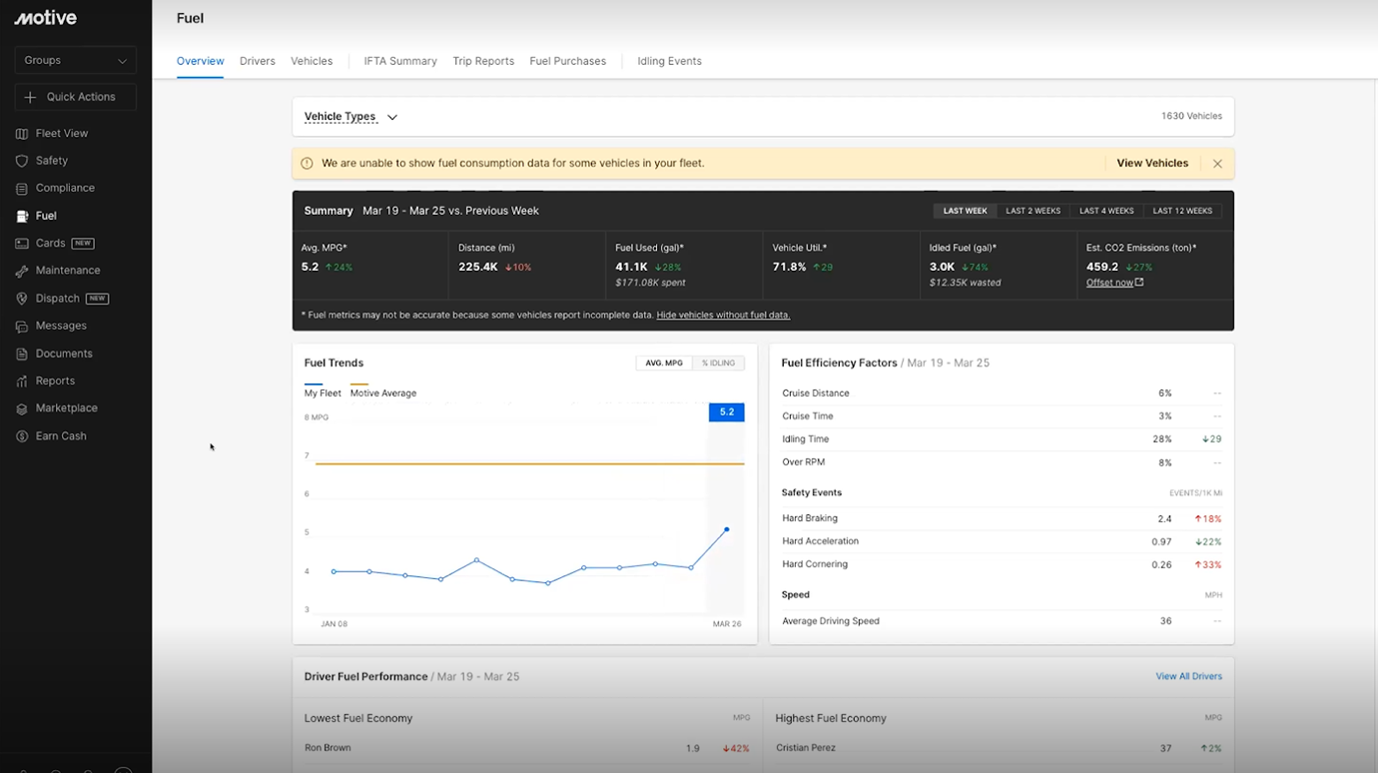Open the Fleet View sidebar icon
1381x776 pixels.
[x=22, y=134]
